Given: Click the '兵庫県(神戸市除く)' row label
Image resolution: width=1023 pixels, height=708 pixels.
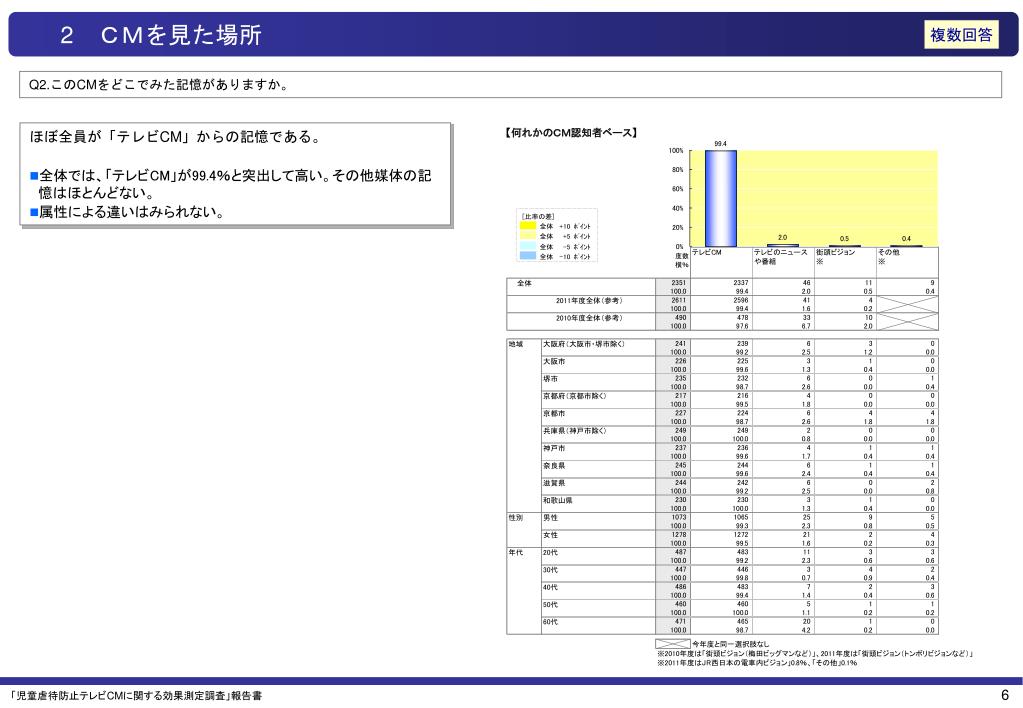Looking at the screenshot, I should (x=575, y=431).
